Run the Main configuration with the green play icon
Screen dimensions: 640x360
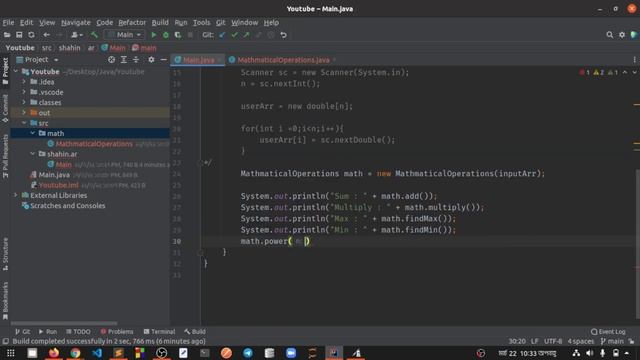tap(153, 35)
